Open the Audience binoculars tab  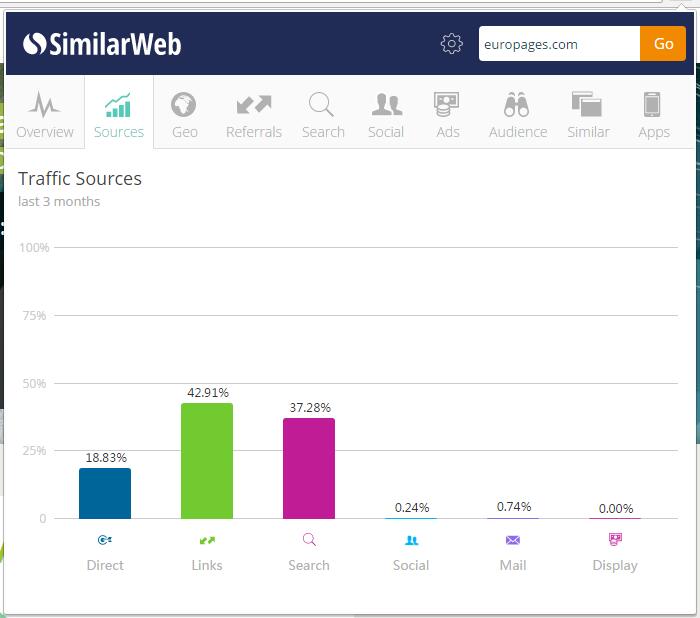click(518, 114)
